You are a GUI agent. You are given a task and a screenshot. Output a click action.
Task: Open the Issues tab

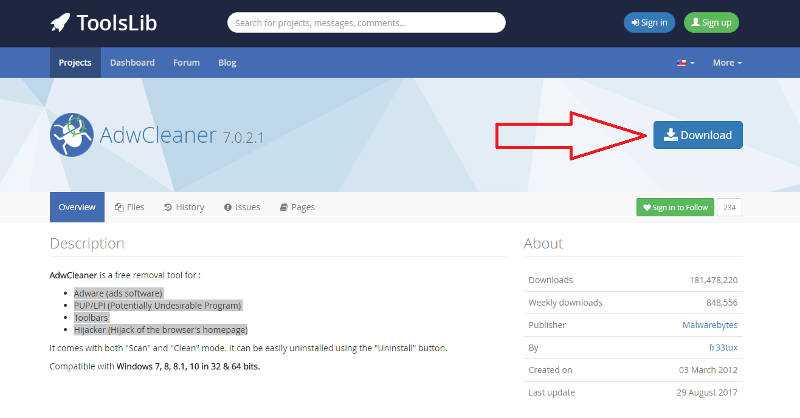242,207
